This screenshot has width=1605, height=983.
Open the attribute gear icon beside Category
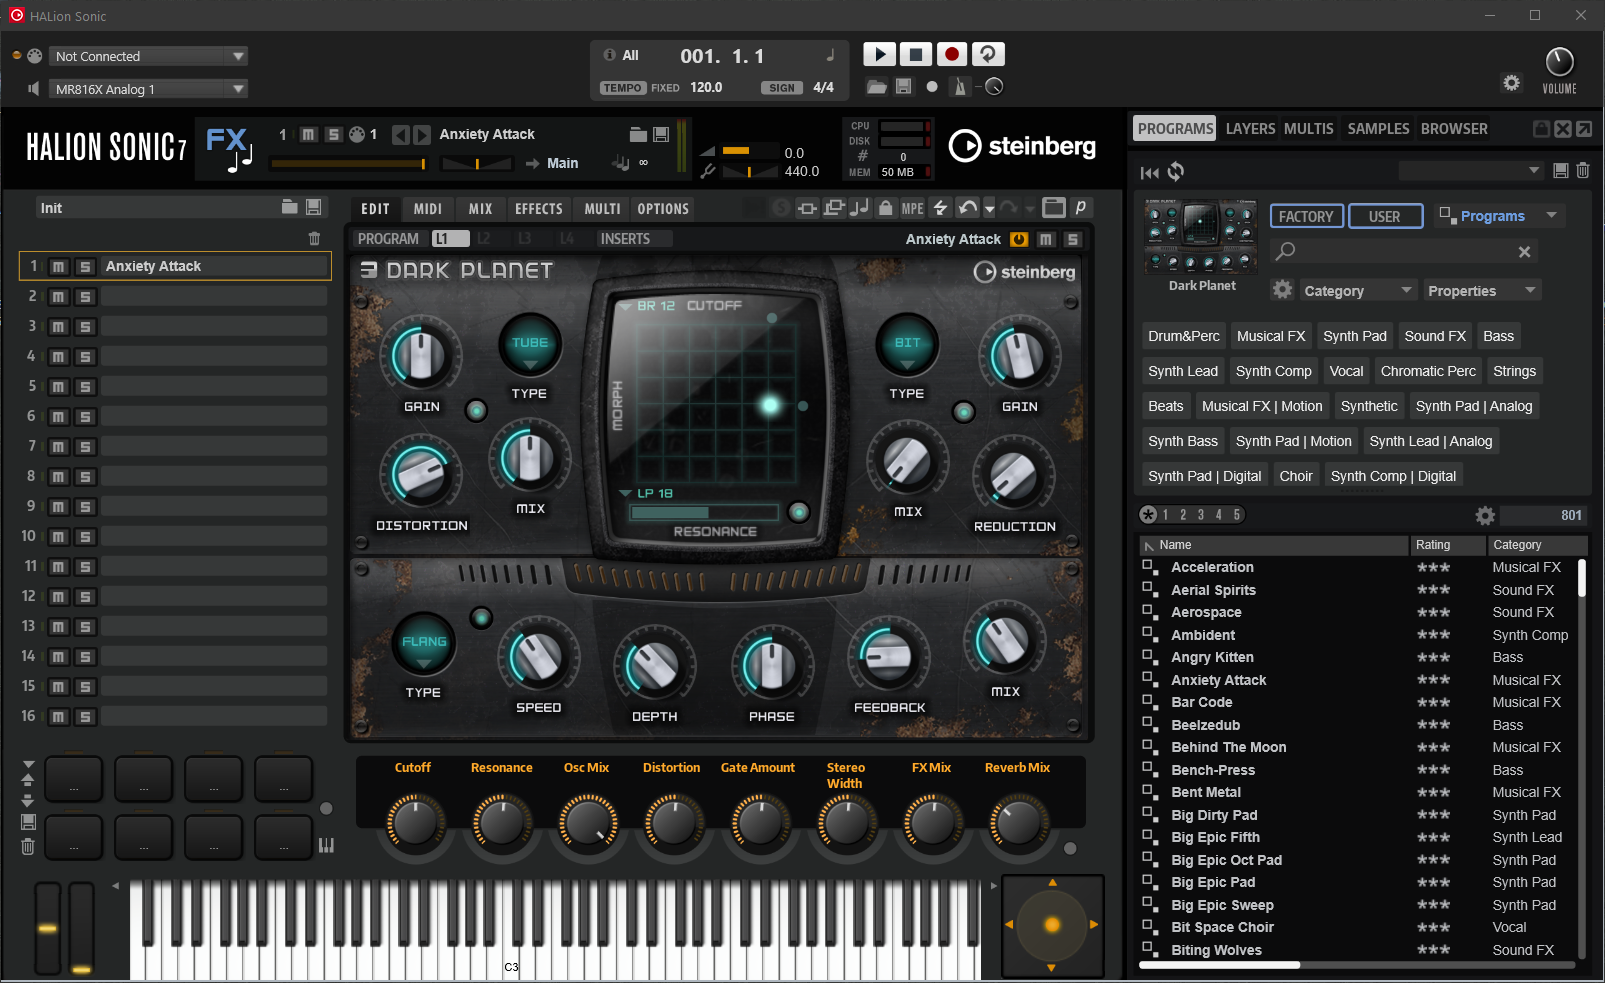point(1282,290)
